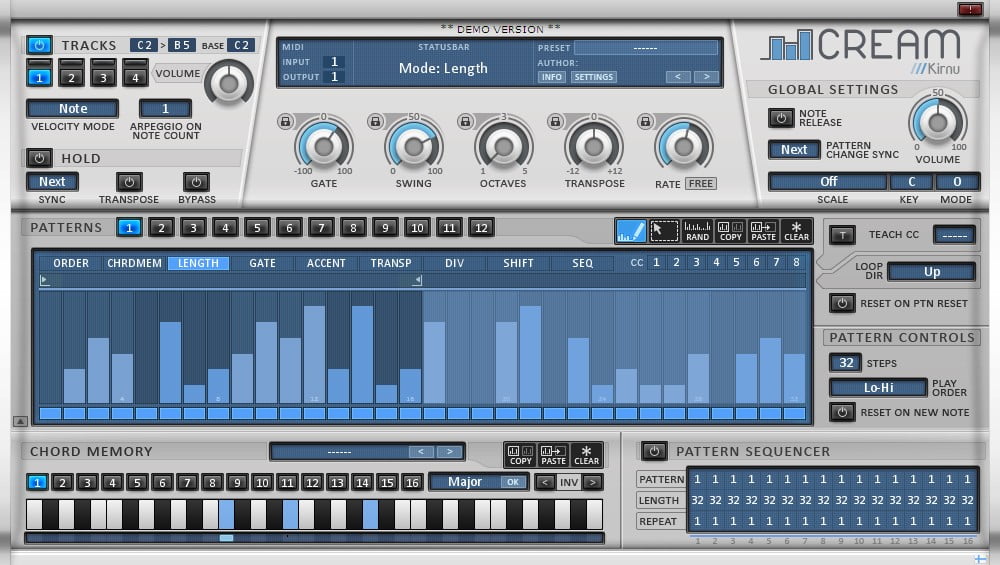1000x565 pixels.
Task: Click the lock icon beside Gate knob
Action: 285,122
